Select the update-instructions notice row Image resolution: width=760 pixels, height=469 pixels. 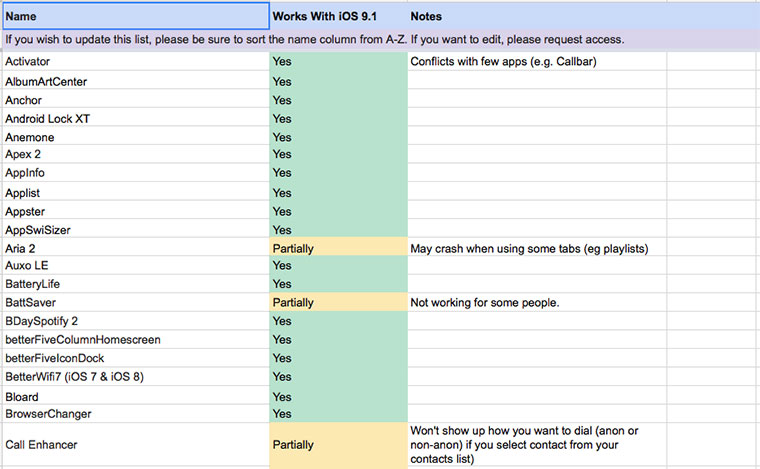point(380,40)
